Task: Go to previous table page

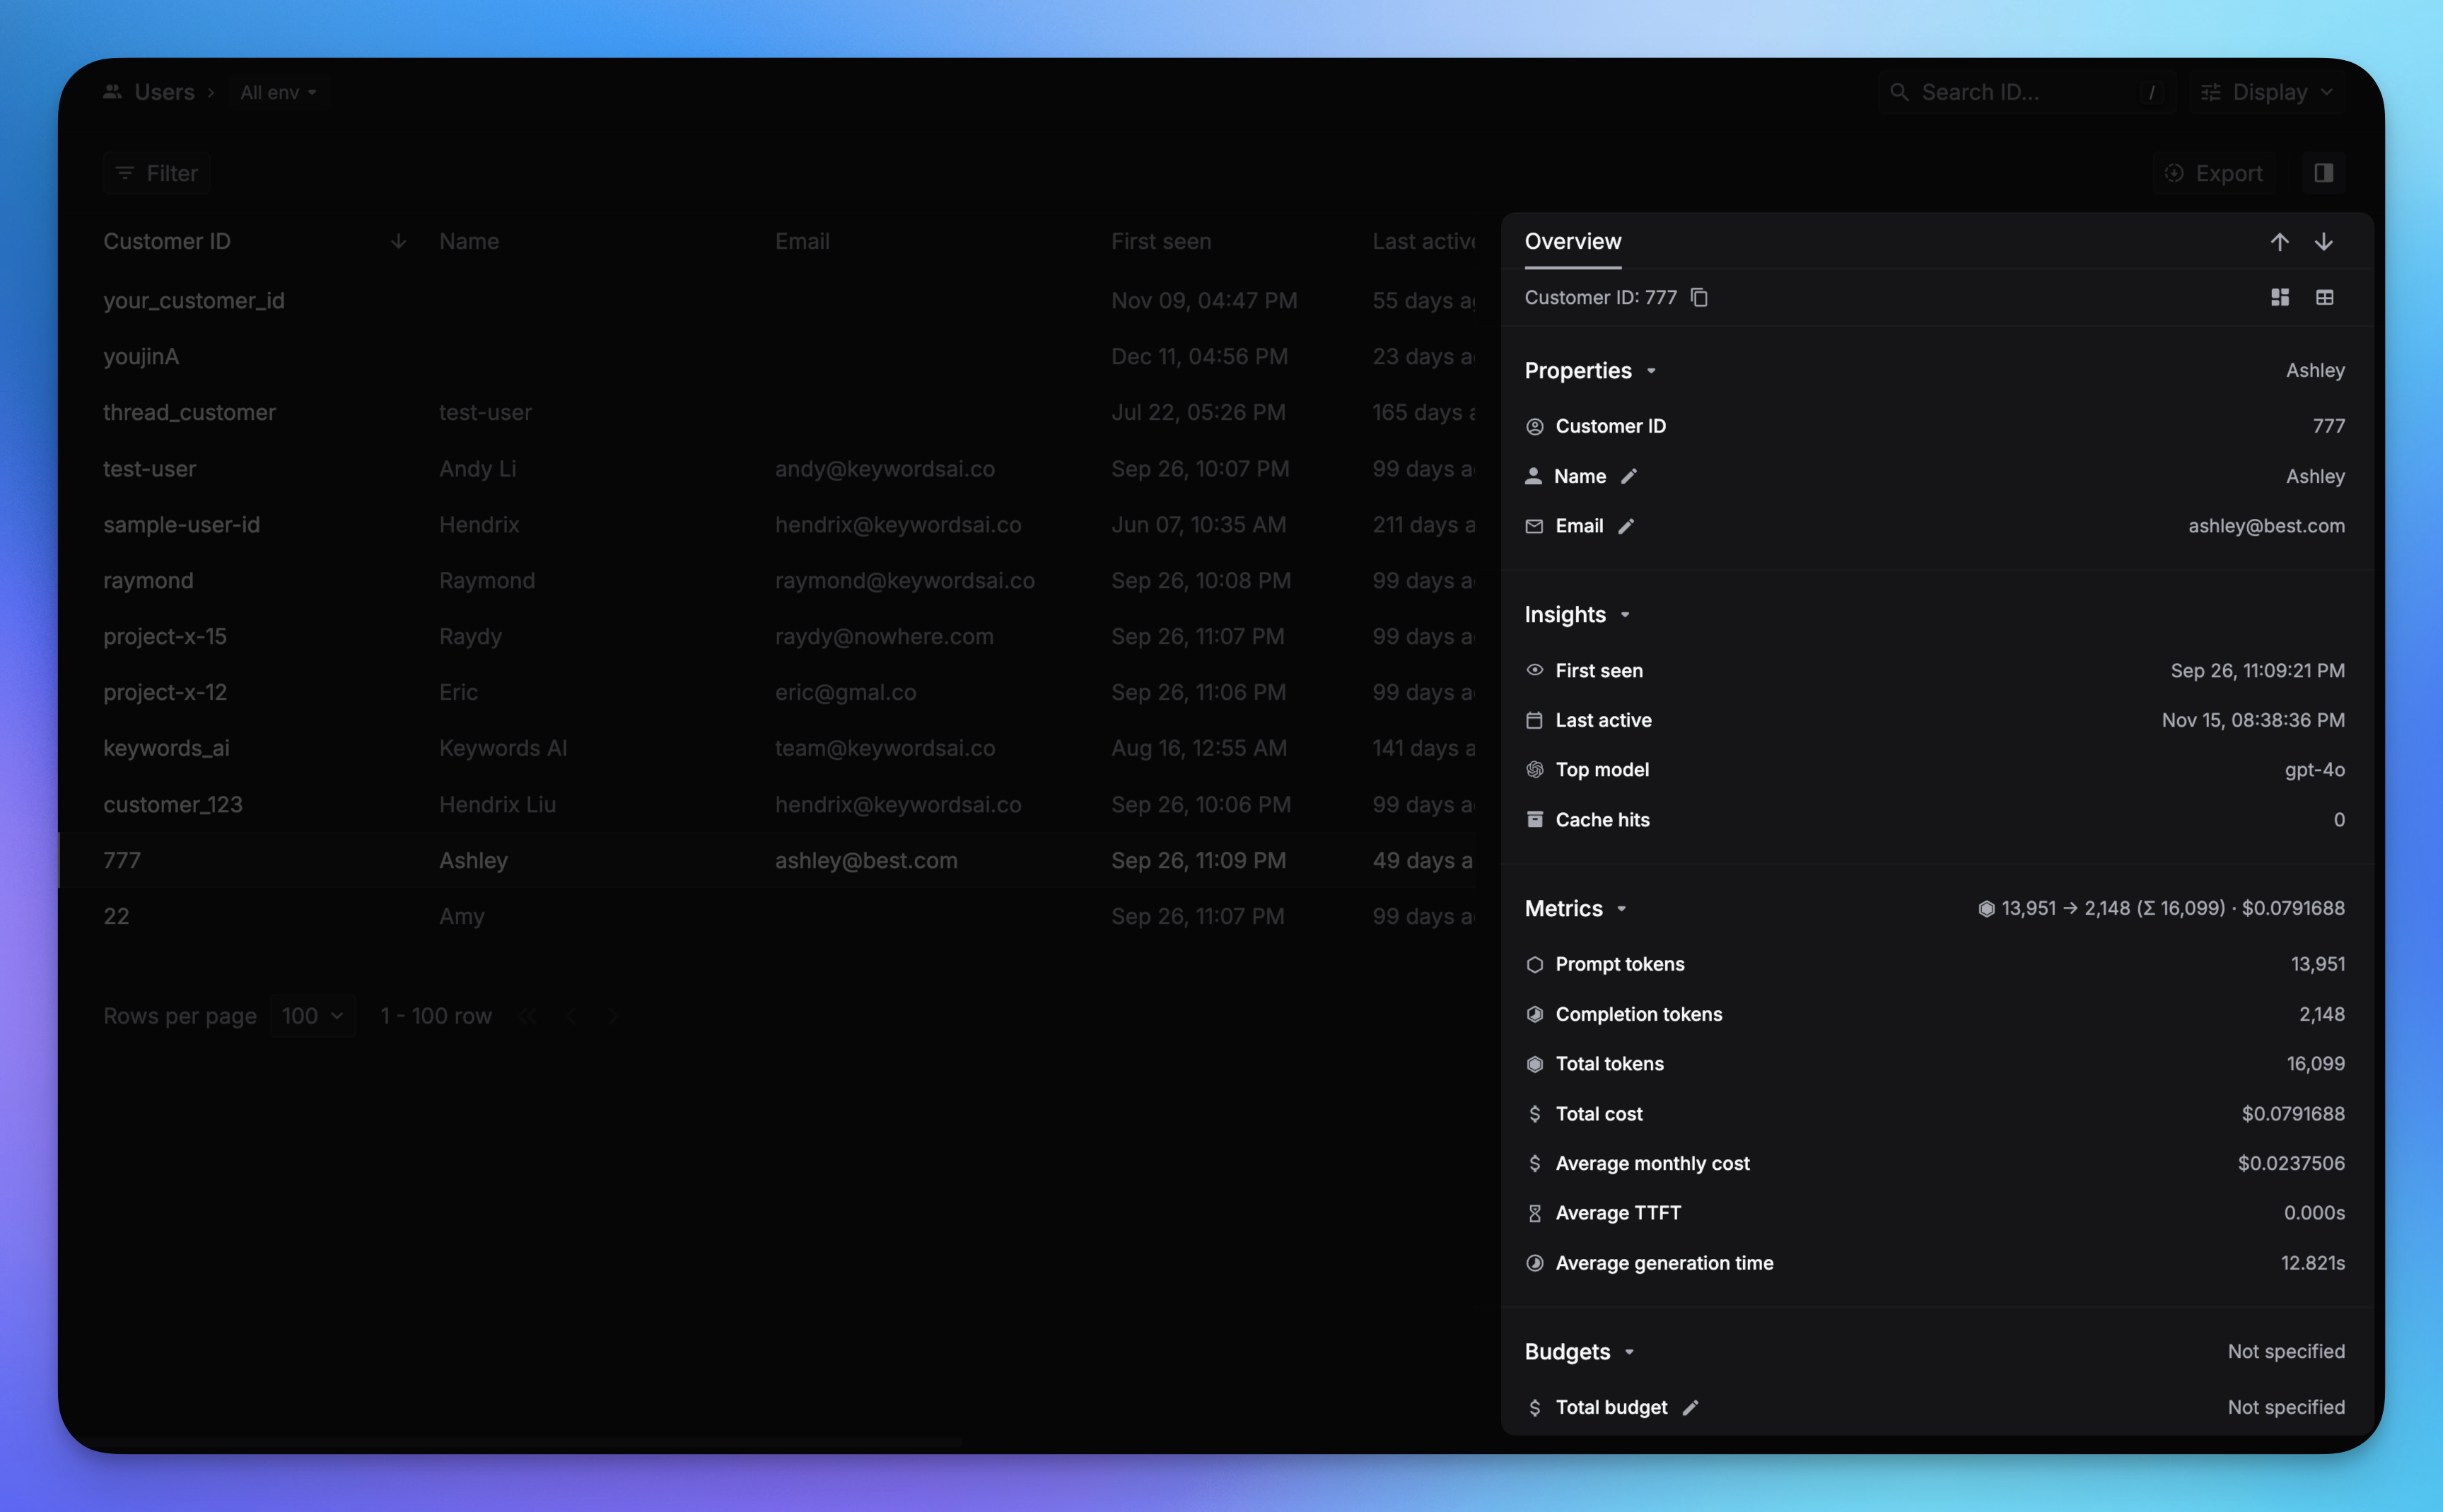Action: pyautogui.click(x=570, y=1016)
